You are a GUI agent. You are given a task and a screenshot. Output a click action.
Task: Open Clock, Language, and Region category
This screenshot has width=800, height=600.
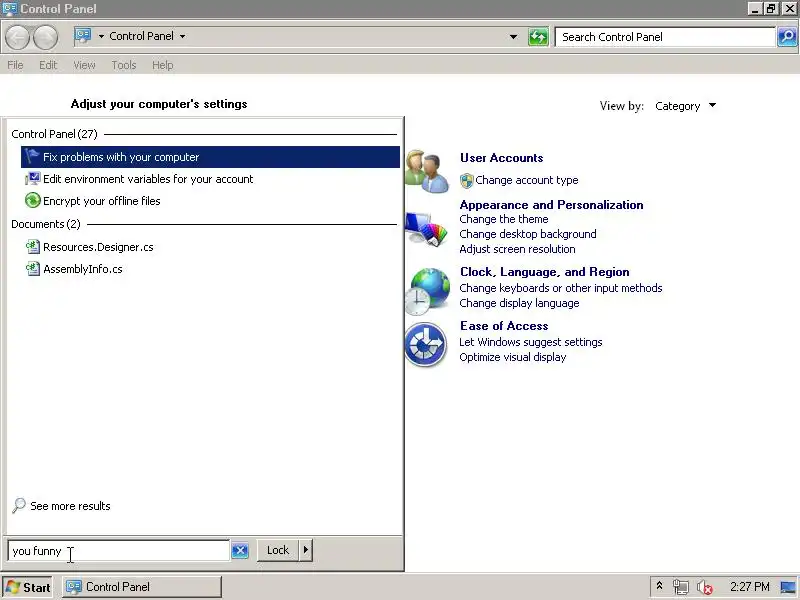(x=544, y=272)
